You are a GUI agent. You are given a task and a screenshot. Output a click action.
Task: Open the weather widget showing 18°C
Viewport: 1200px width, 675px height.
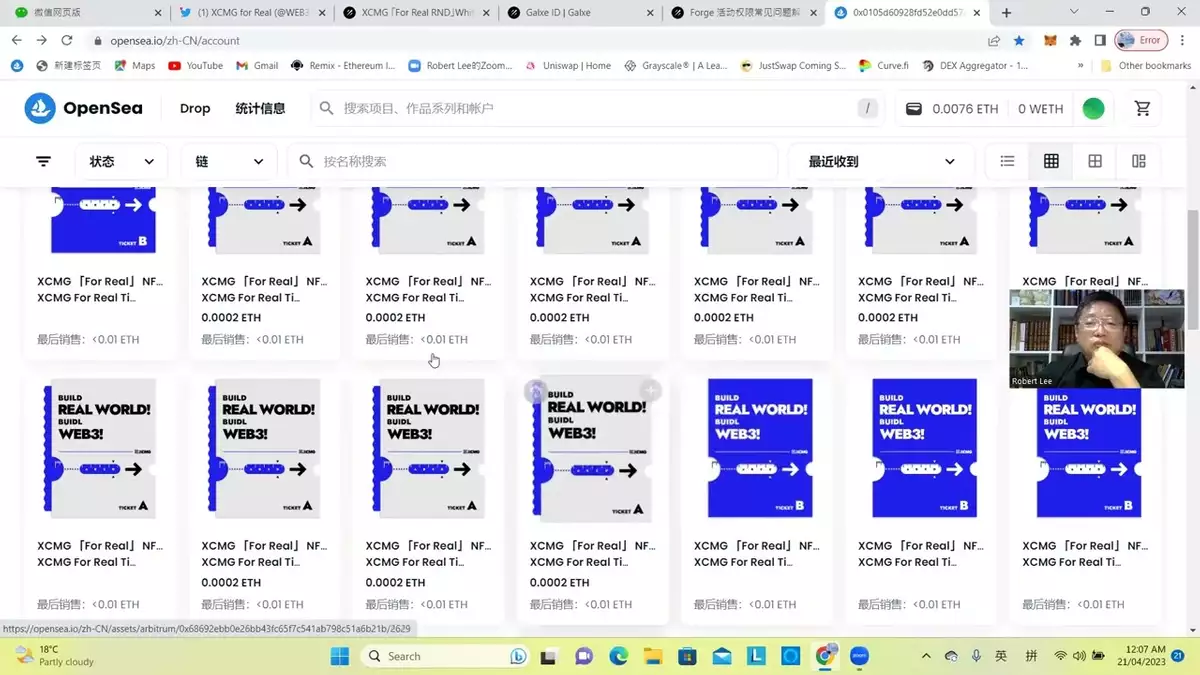pyautogui.click(x=56, y=656)
